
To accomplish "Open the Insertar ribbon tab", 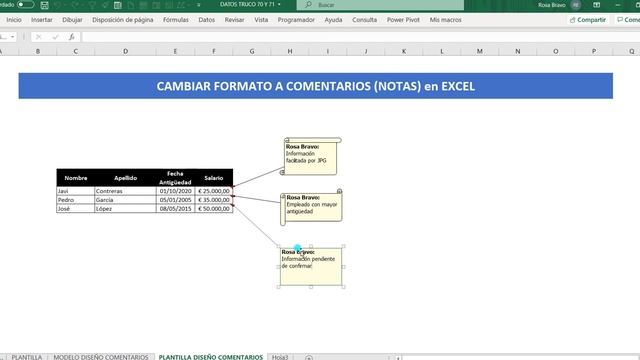I will pos(42,20).
